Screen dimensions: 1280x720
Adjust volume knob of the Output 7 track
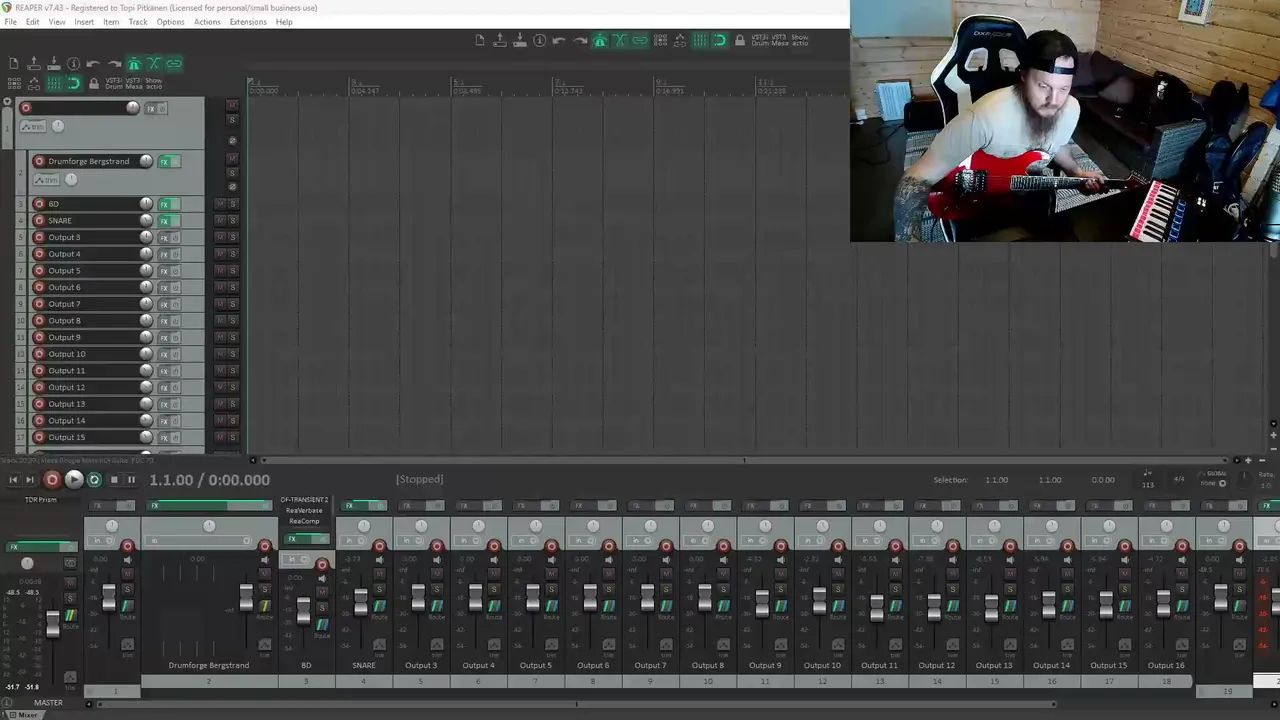pyautogui.click(x=146, y=304)
